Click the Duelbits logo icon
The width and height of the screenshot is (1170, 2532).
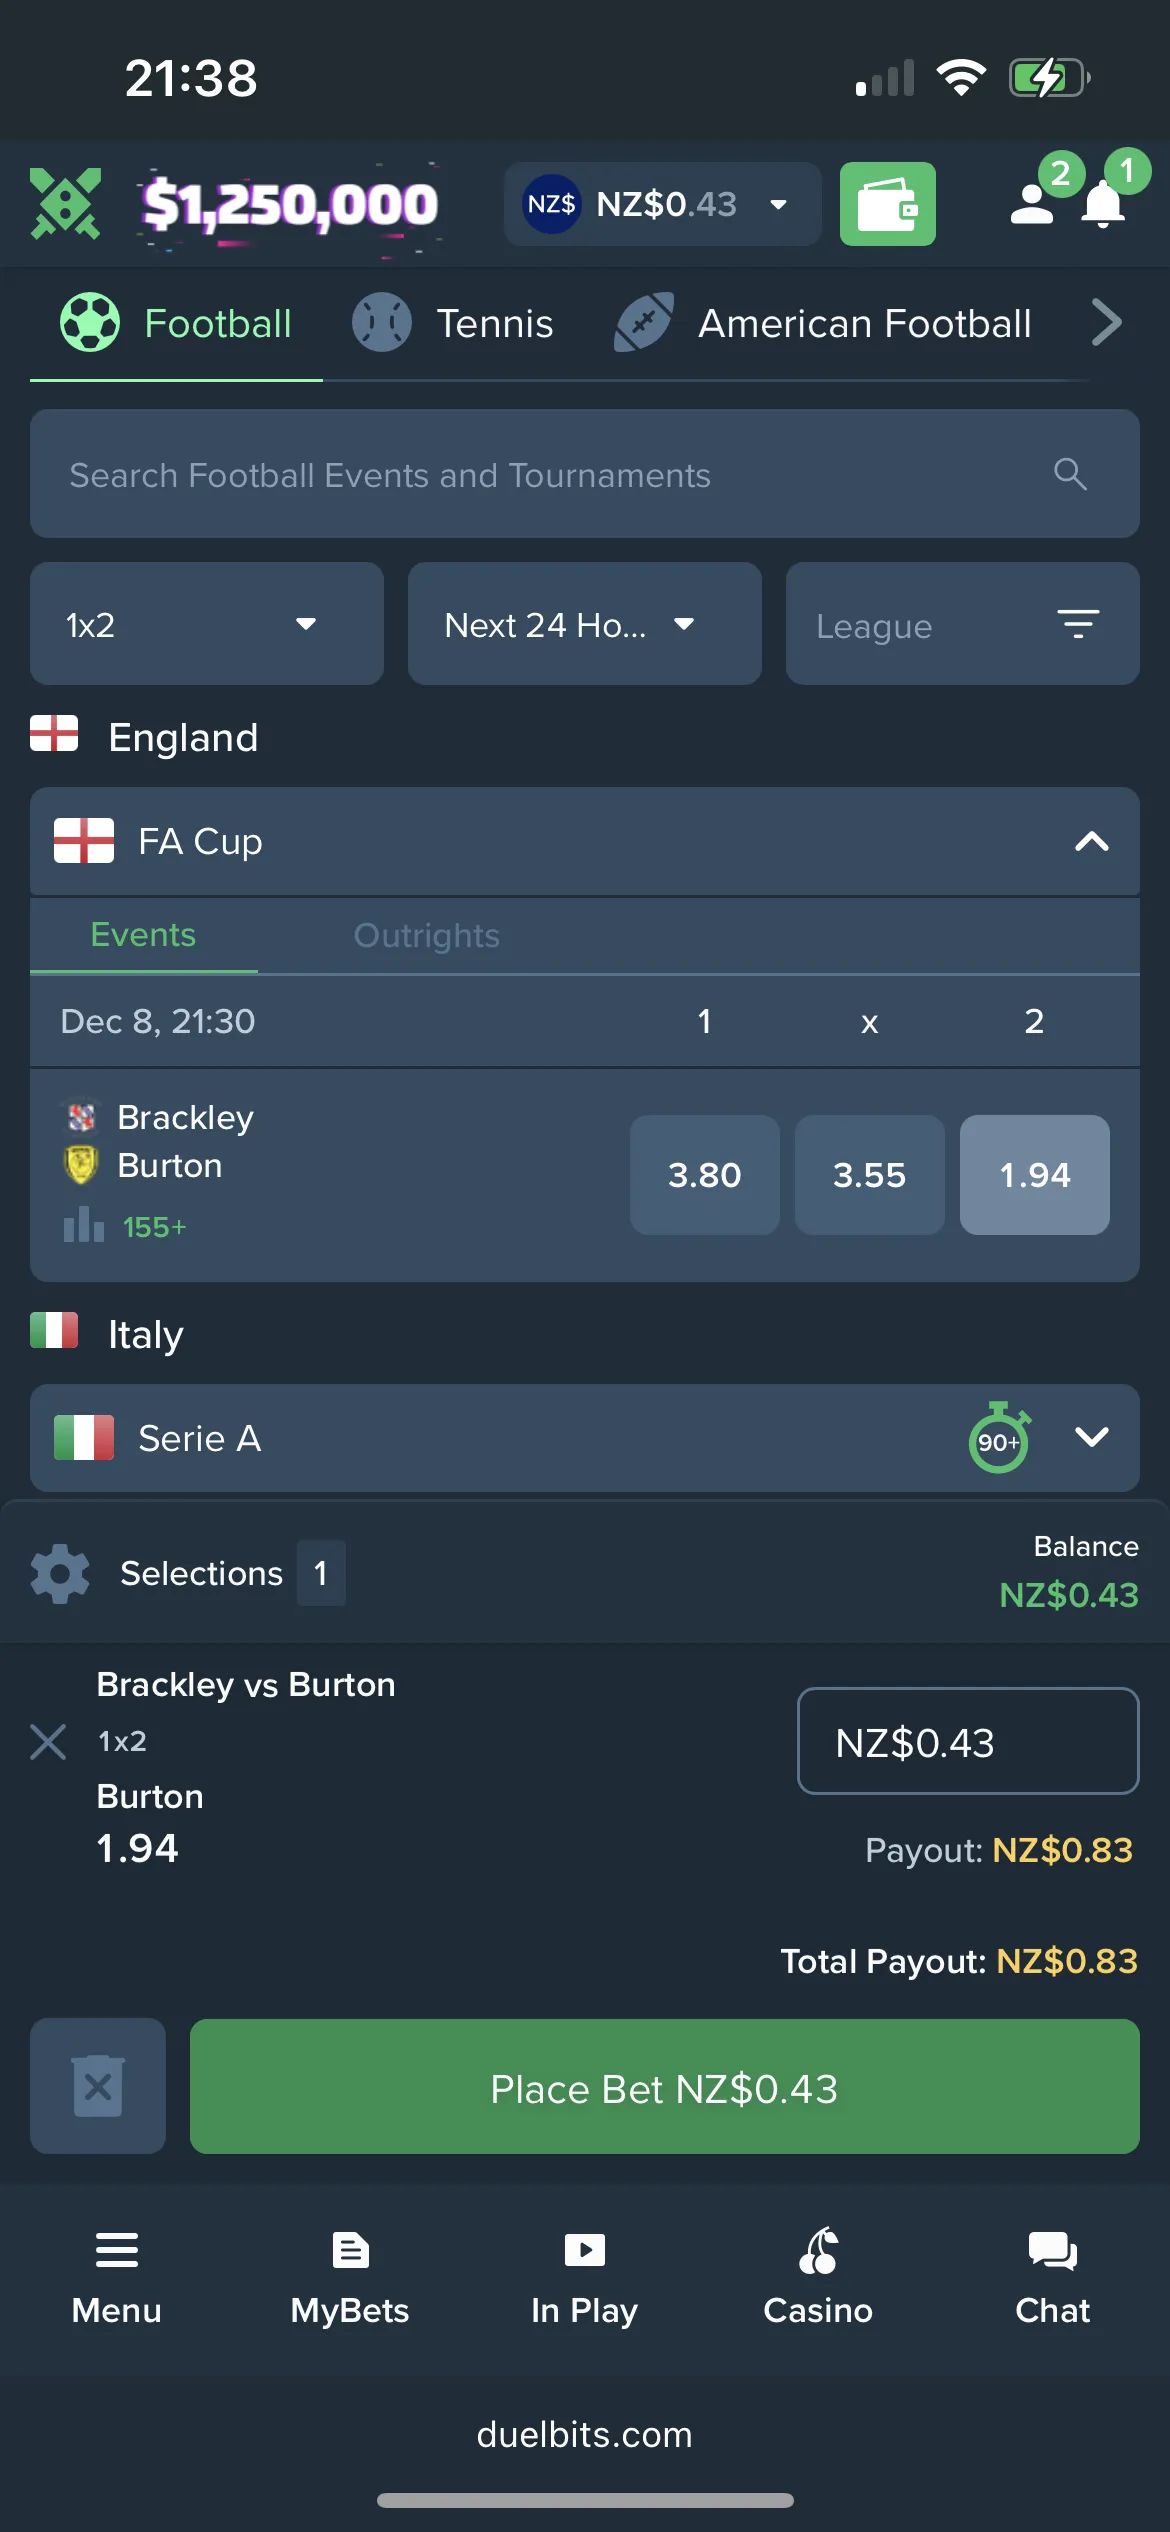click(x=66, y=204)
